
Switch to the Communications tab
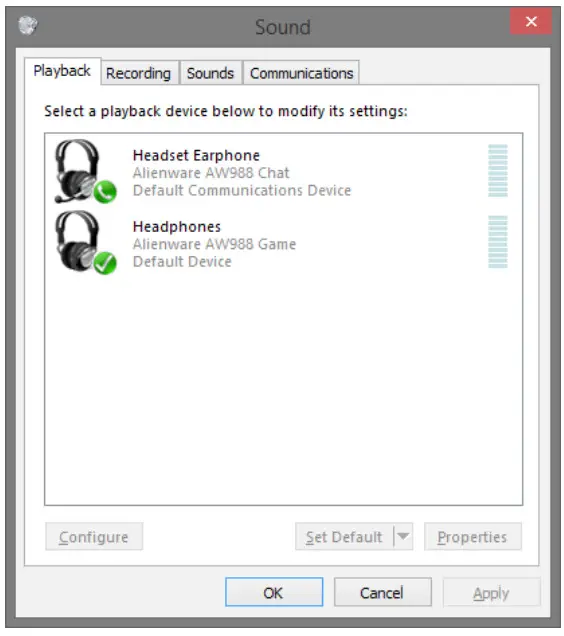[x=301, y=73]
